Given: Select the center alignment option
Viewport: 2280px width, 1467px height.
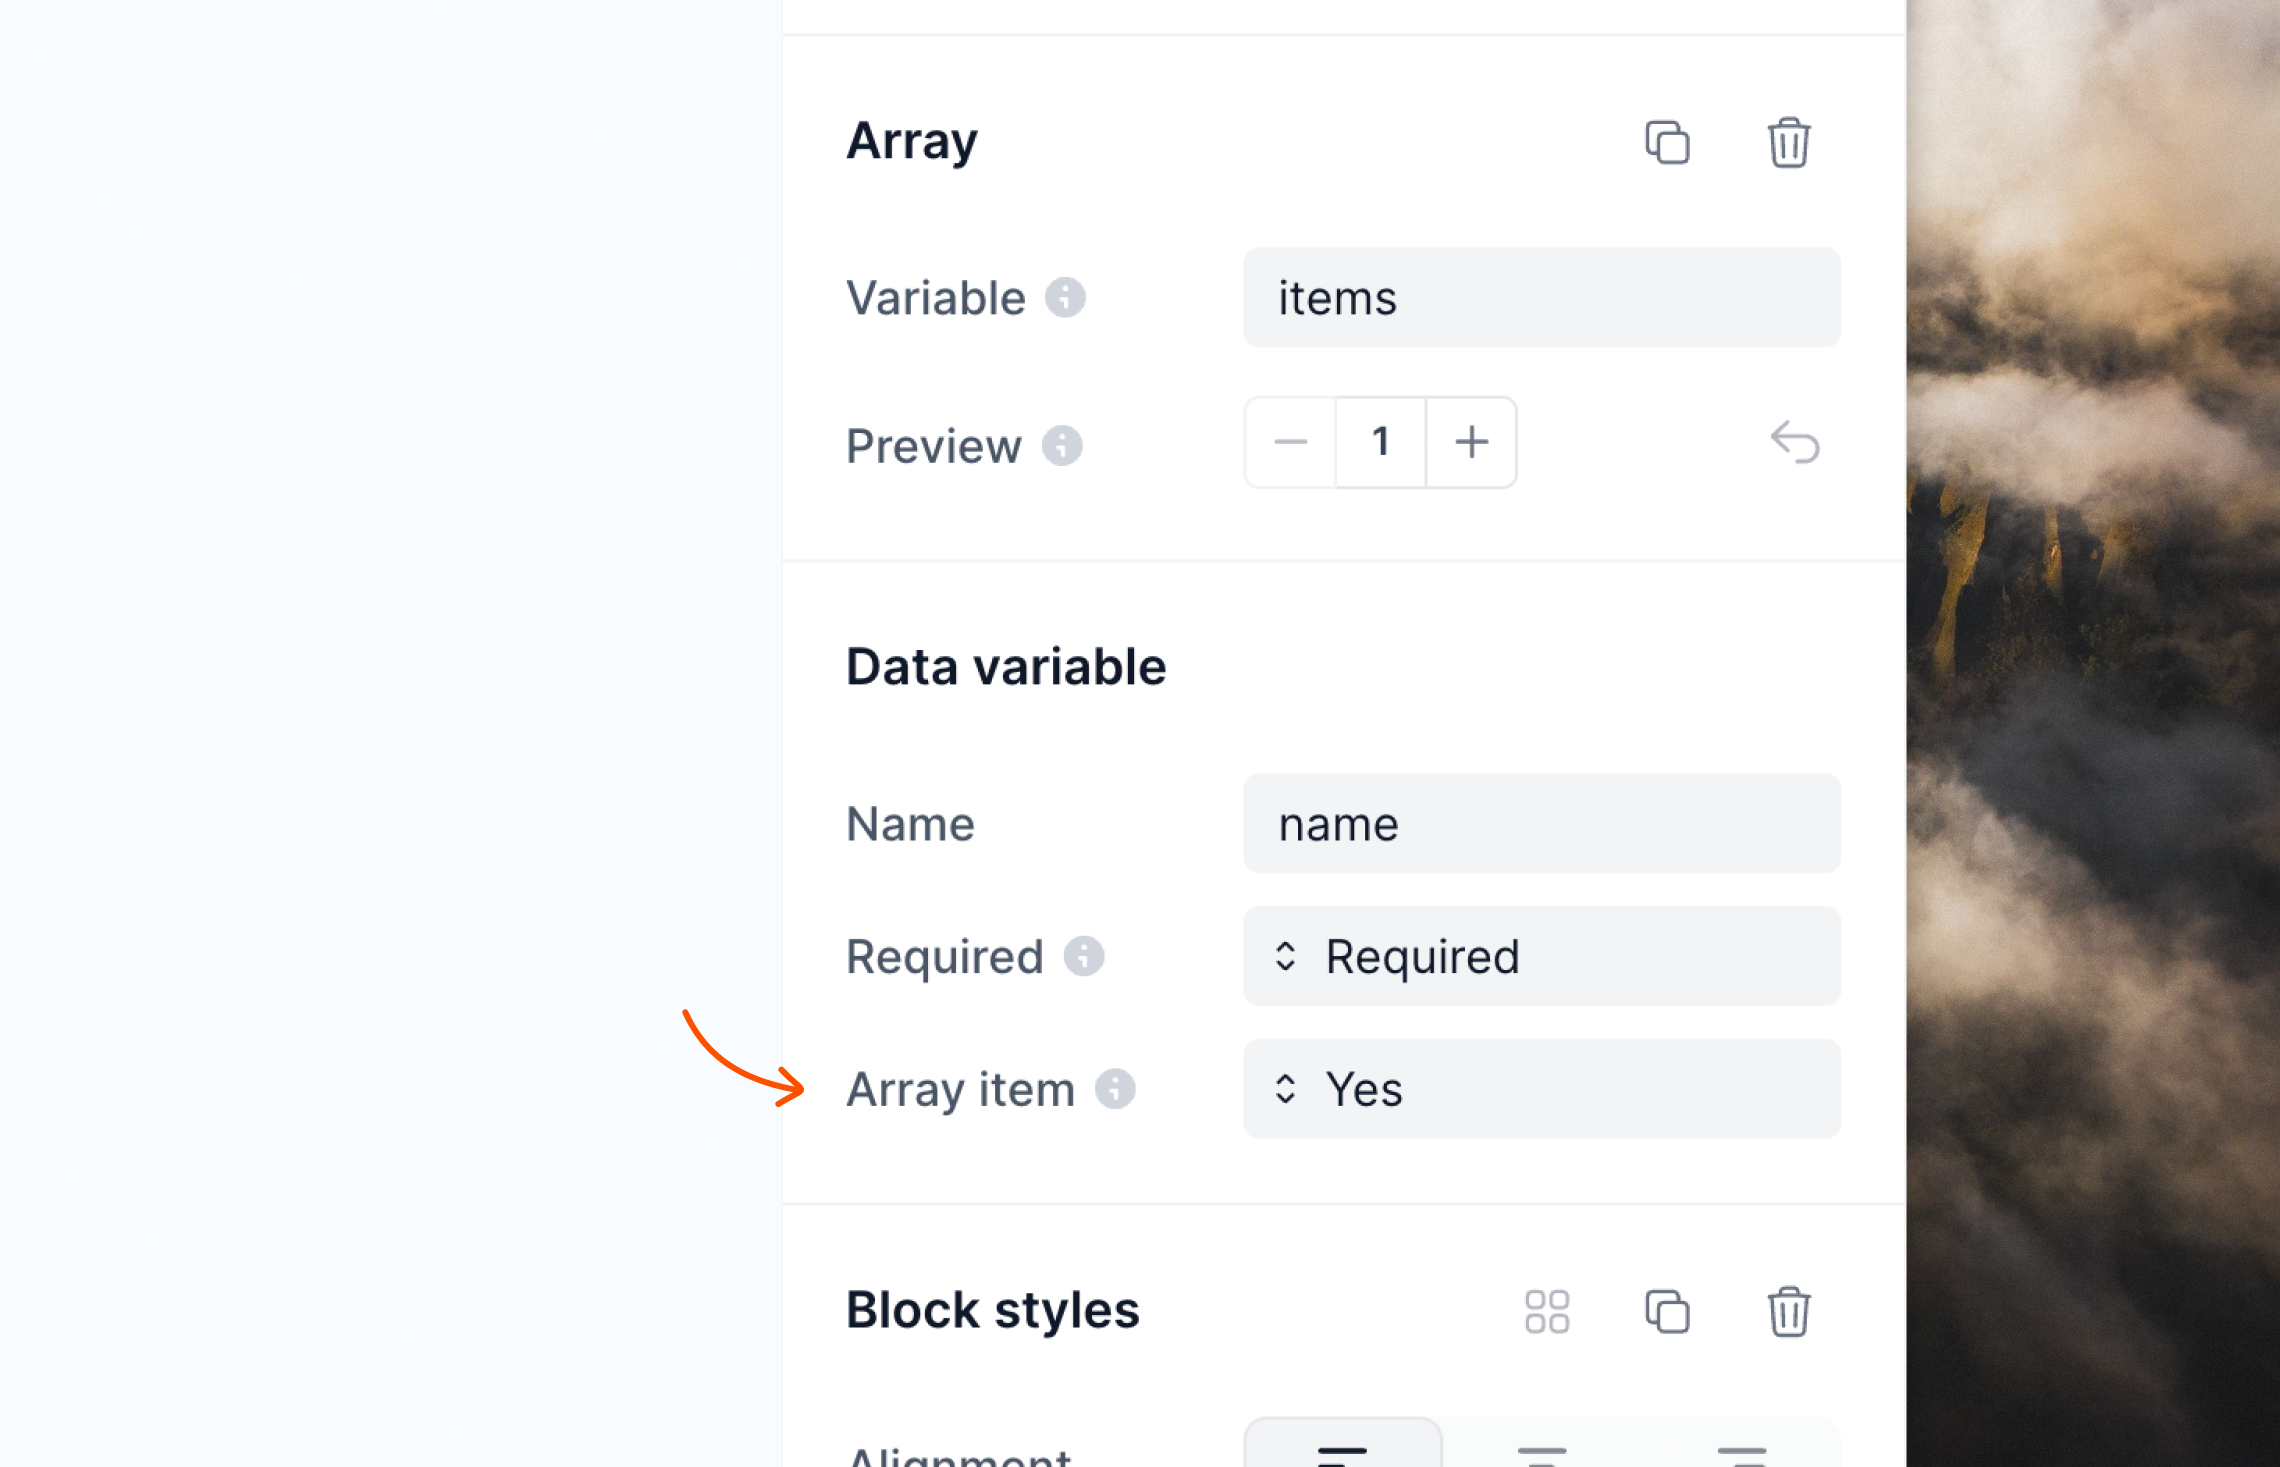Looking at the screenshot, I should pyautogui.click(x=1541, y=1450).
